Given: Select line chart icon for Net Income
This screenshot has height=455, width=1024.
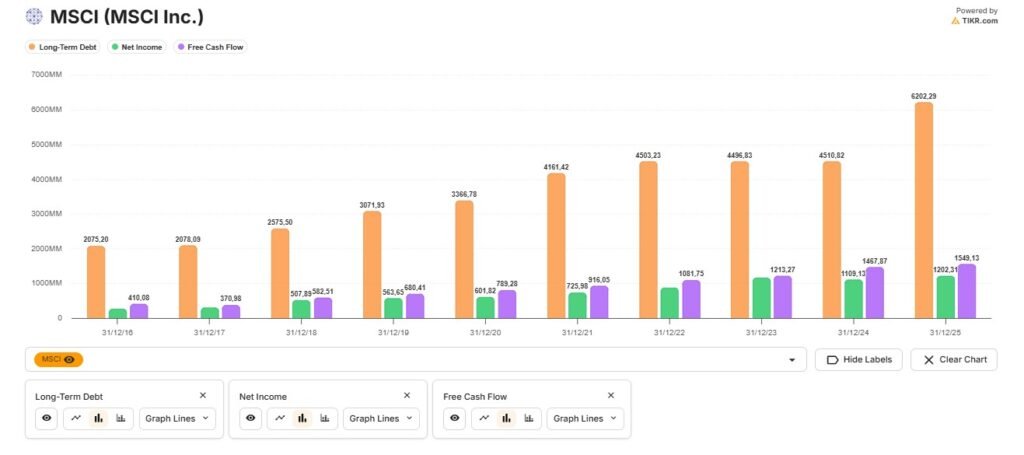Looking at the screenshot, I should (x=280, y=418).
